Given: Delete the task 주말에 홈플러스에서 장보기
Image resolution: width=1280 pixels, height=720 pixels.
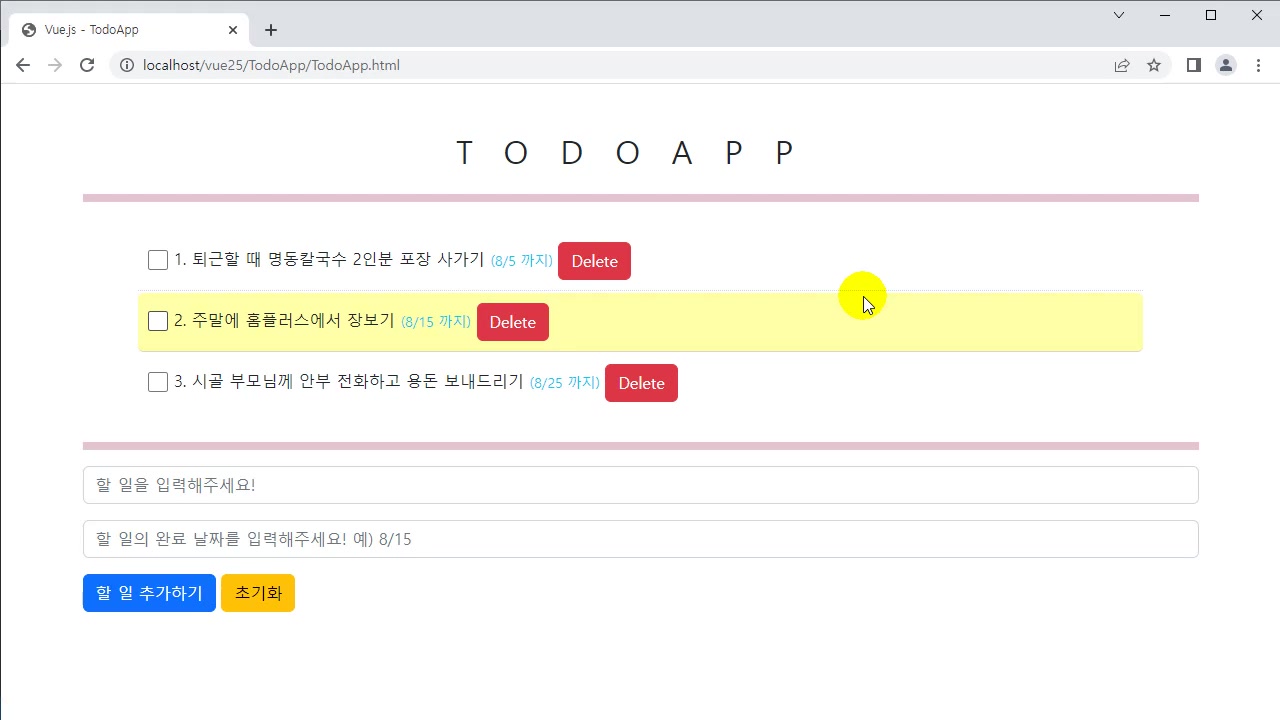Looking at the screenshot, I should pyautogui.click(x=512, y=322).
